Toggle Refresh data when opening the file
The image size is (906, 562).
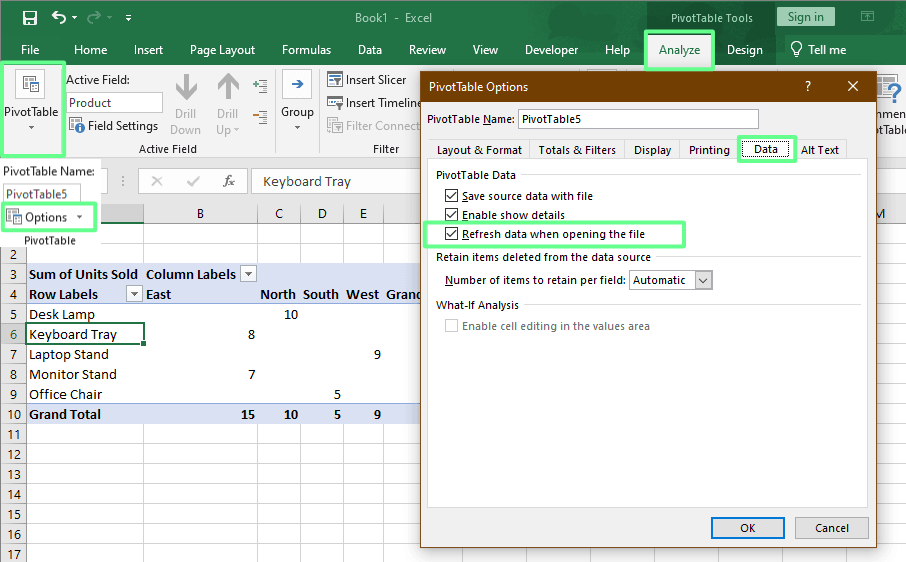(452, 234)
